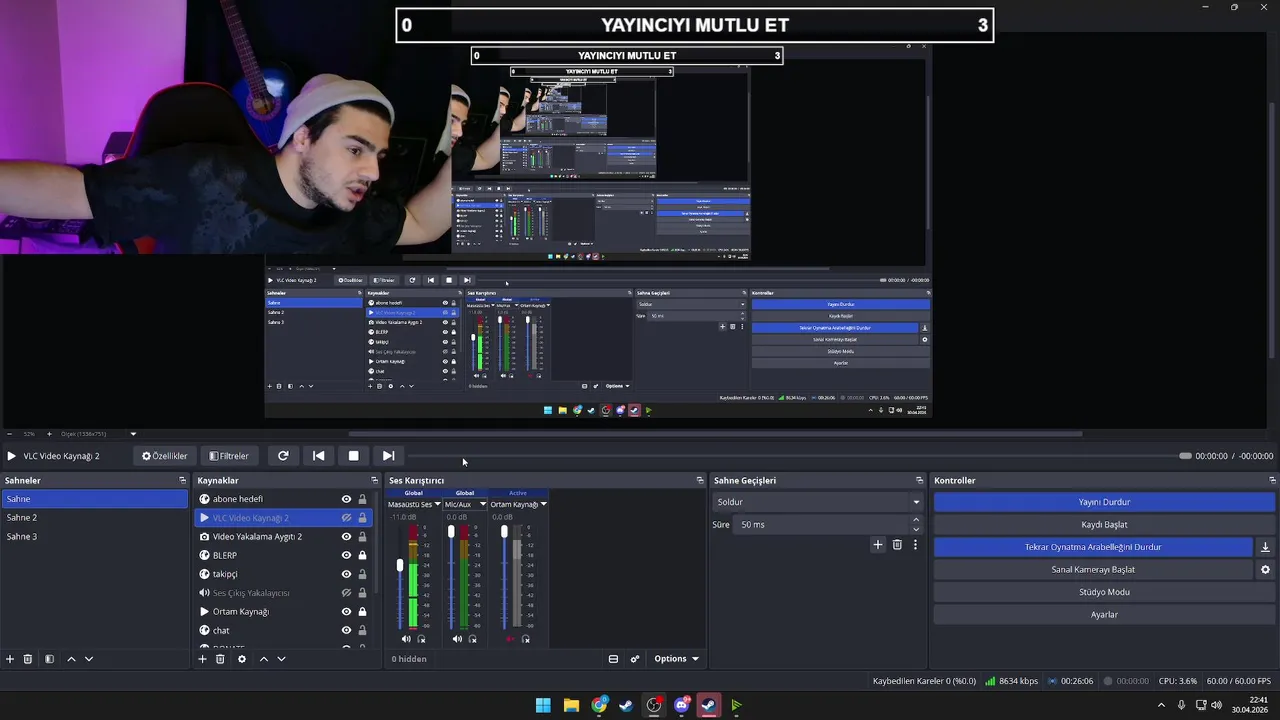Move source up in Kaynaklar toolbar

(x=263, y=659)
